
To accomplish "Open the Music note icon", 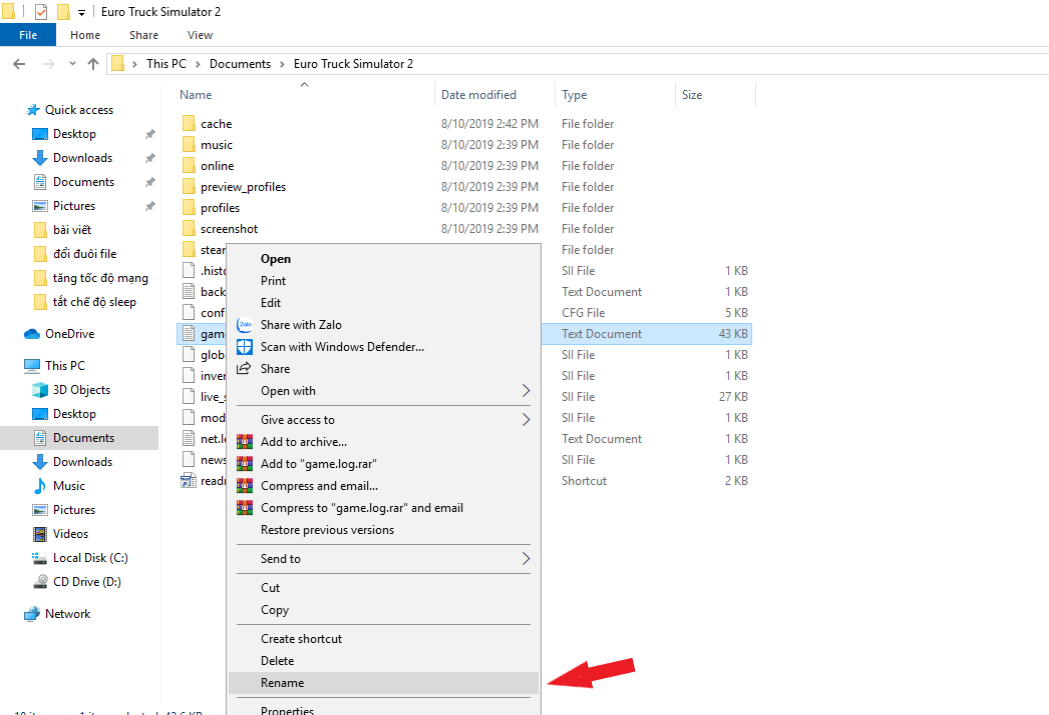I will (x=40, y=486).
